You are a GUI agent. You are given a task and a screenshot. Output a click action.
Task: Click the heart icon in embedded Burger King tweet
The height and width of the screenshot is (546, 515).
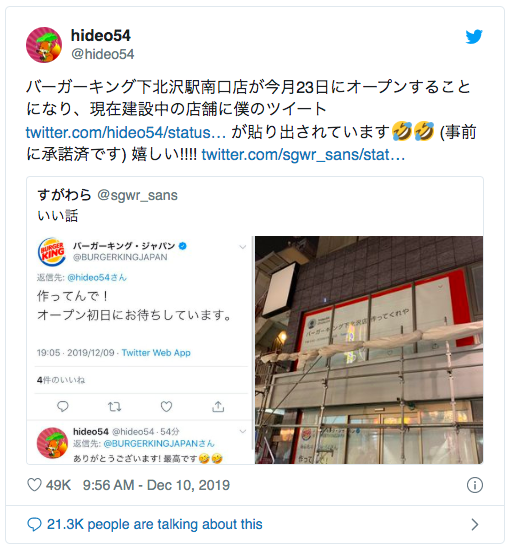coord(166,406)
